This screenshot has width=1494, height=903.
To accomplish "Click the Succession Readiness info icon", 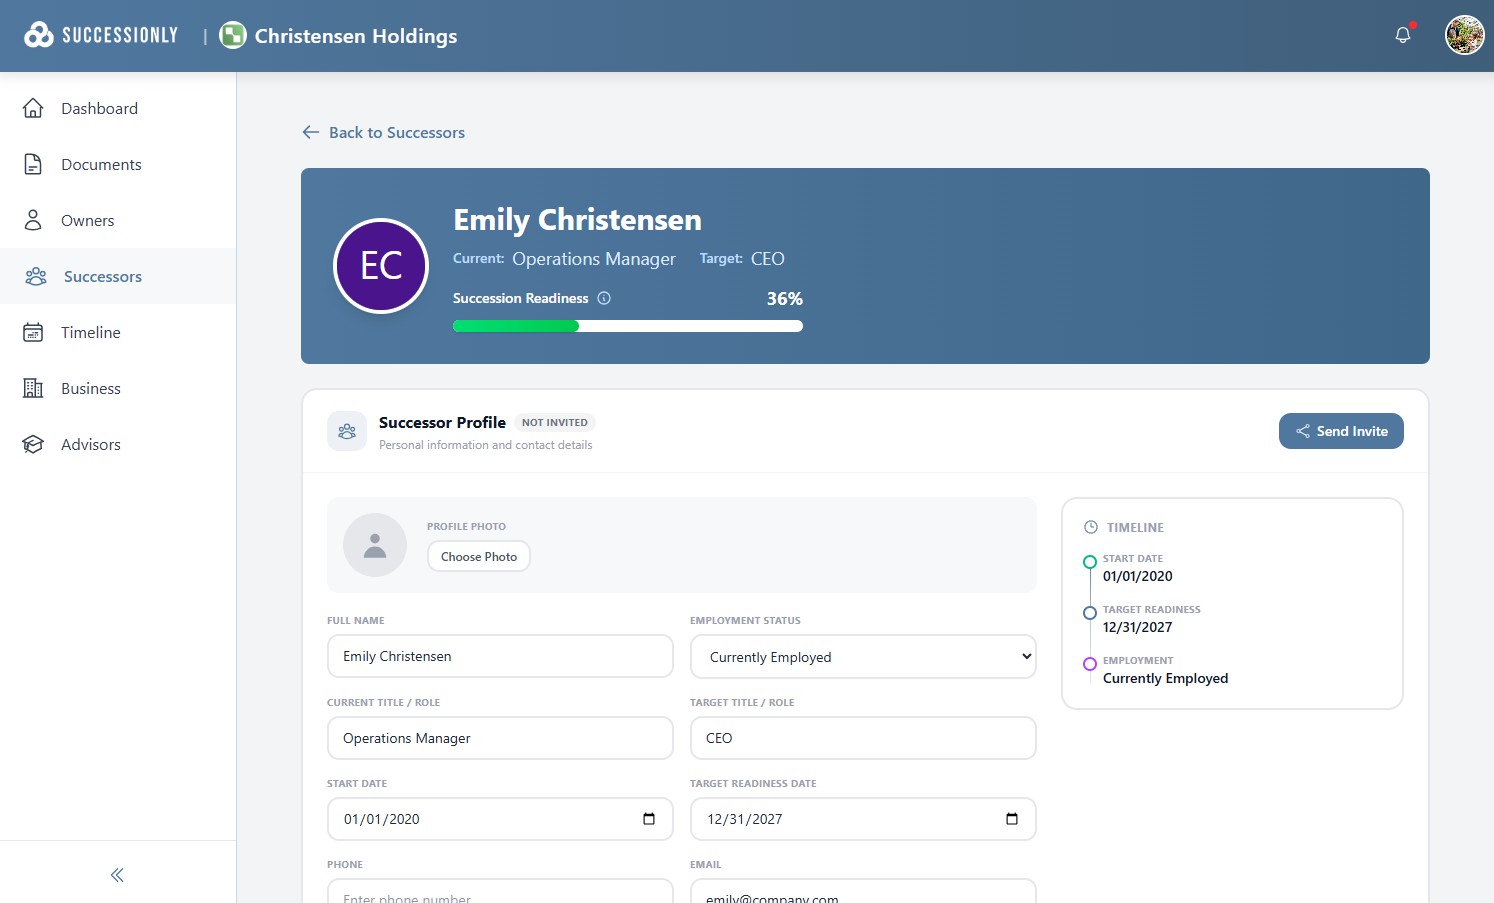I will [604, 298].
